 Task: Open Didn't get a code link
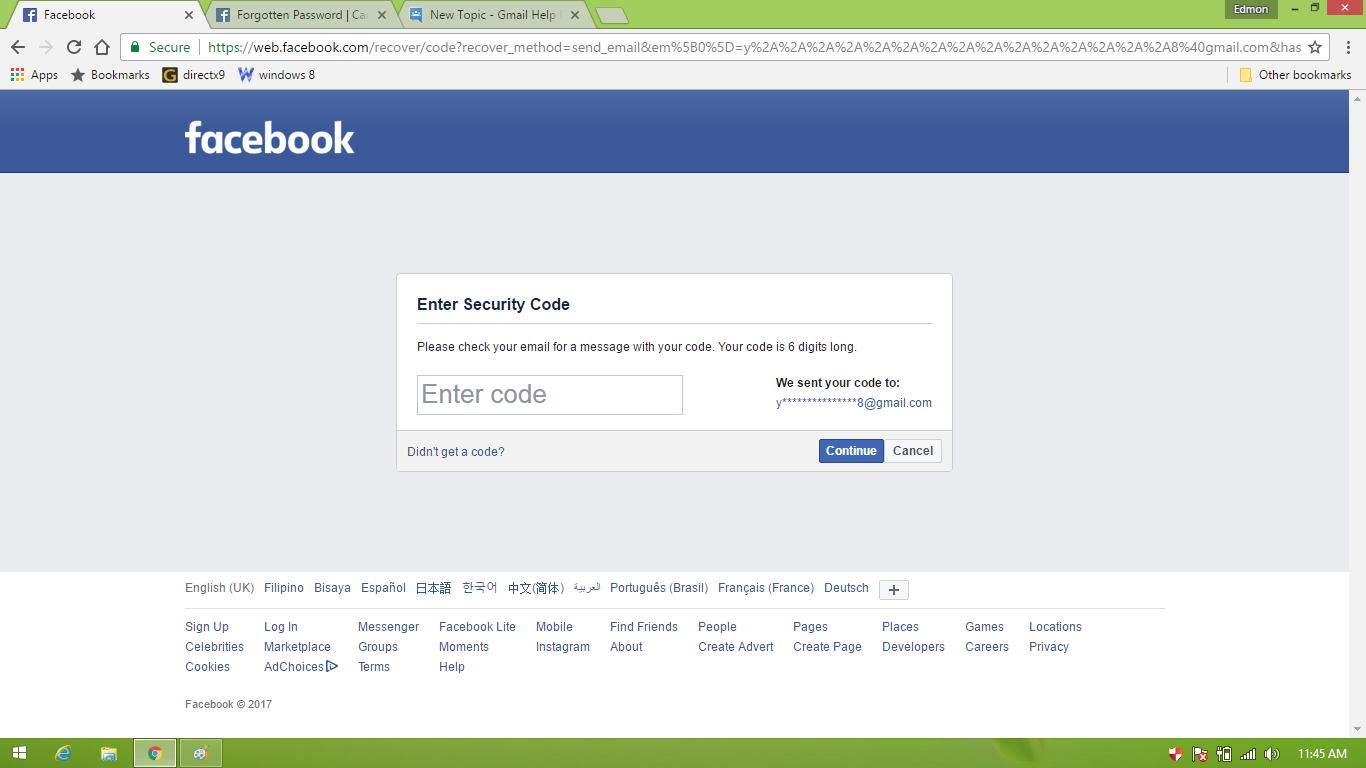coord(456,452)
